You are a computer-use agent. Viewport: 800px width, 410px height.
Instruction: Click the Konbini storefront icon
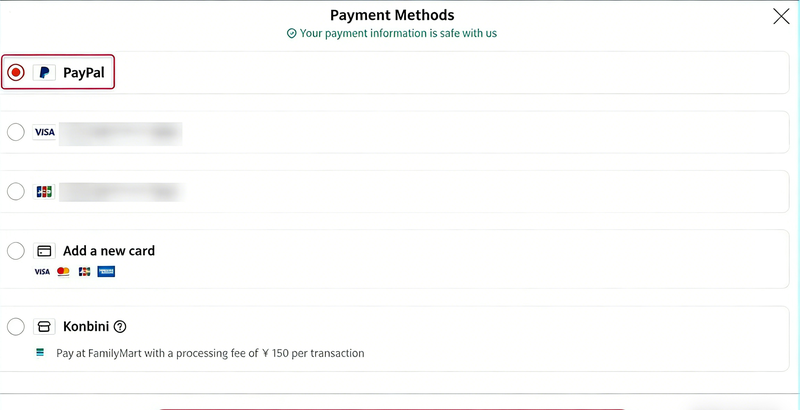44,326
